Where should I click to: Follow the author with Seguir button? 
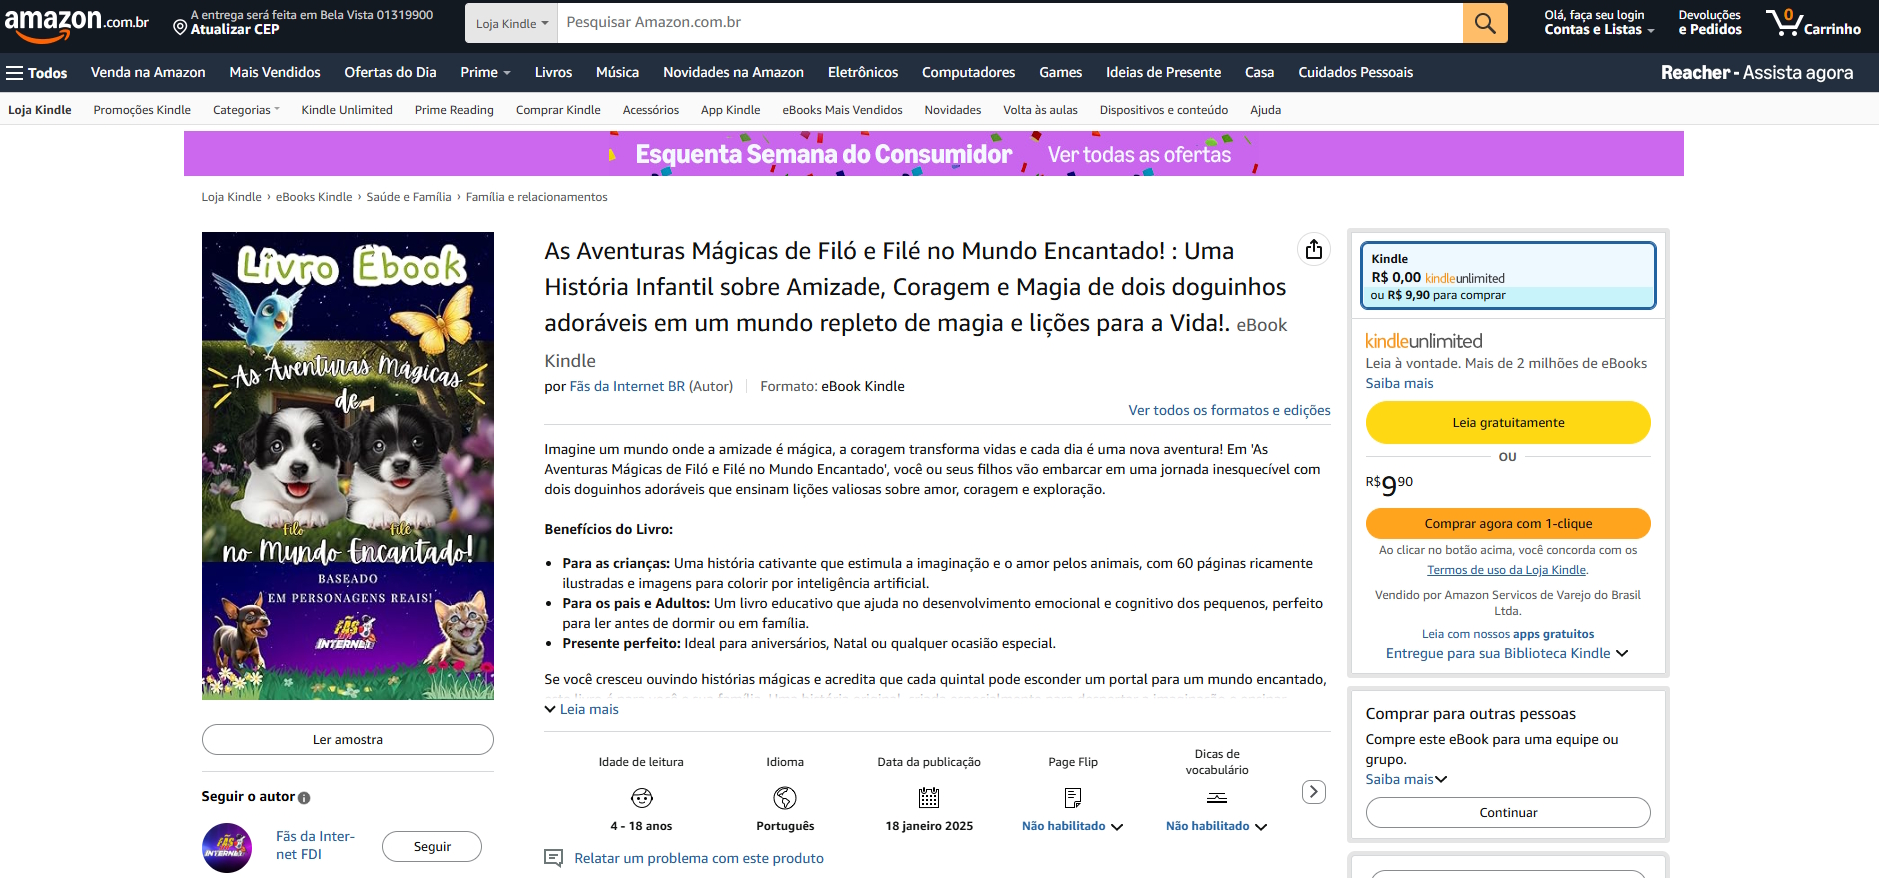click(x=432, y=846)
